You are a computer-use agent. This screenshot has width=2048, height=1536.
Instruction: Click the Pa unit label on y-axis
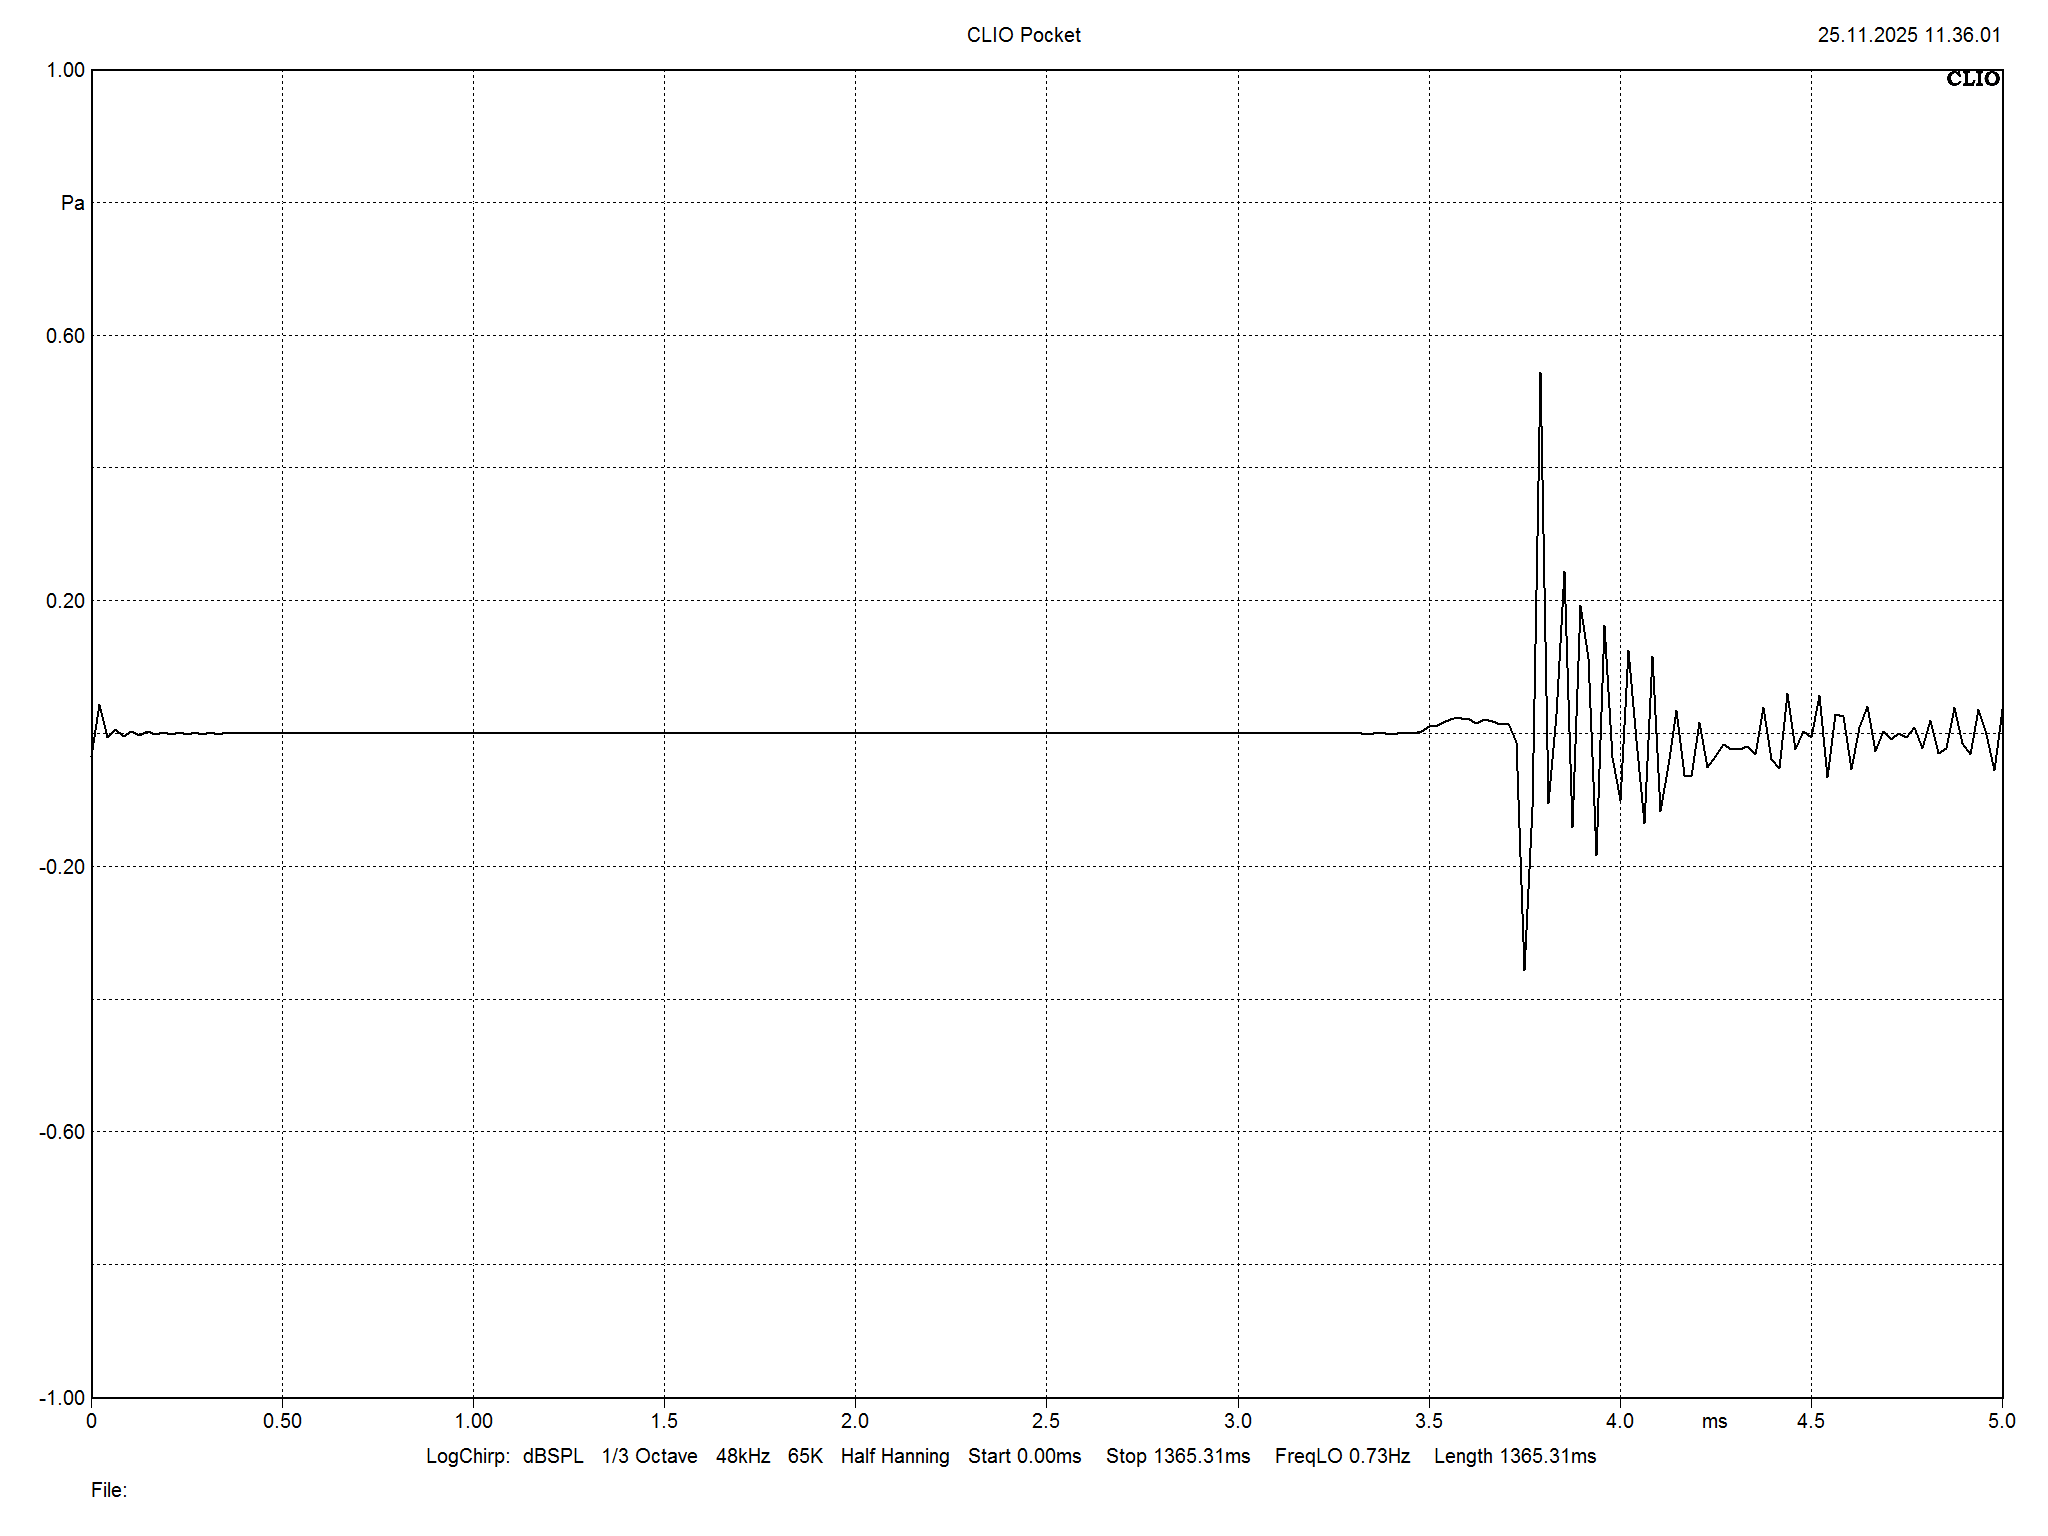click(x=73, y=203)
